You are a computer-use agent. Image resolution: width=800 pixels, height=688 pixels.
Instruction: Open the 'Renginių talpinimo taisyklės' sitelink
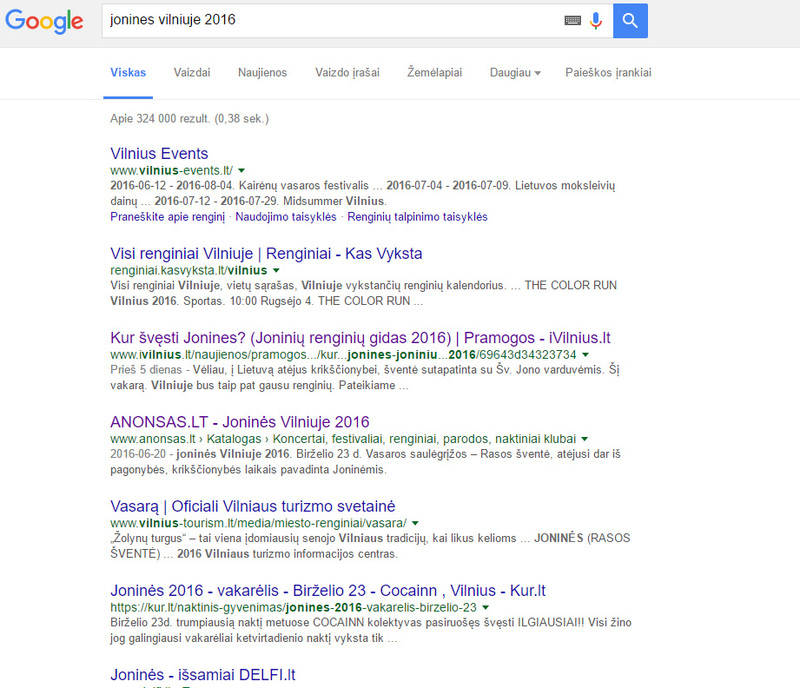pos(417,217)
